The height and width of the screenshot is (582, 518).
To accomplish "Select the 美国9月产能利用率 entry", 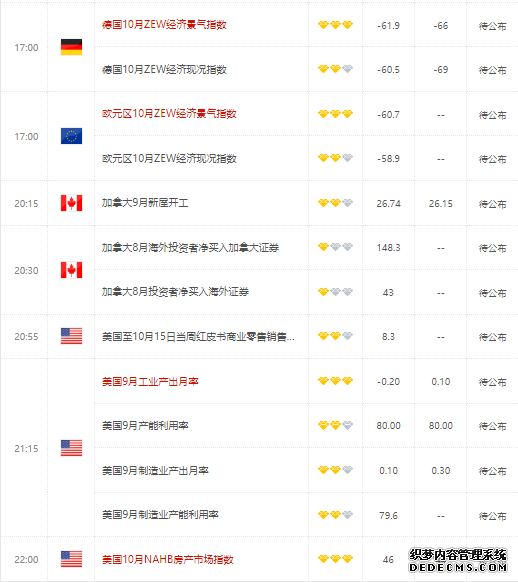I will click(145, 425).
